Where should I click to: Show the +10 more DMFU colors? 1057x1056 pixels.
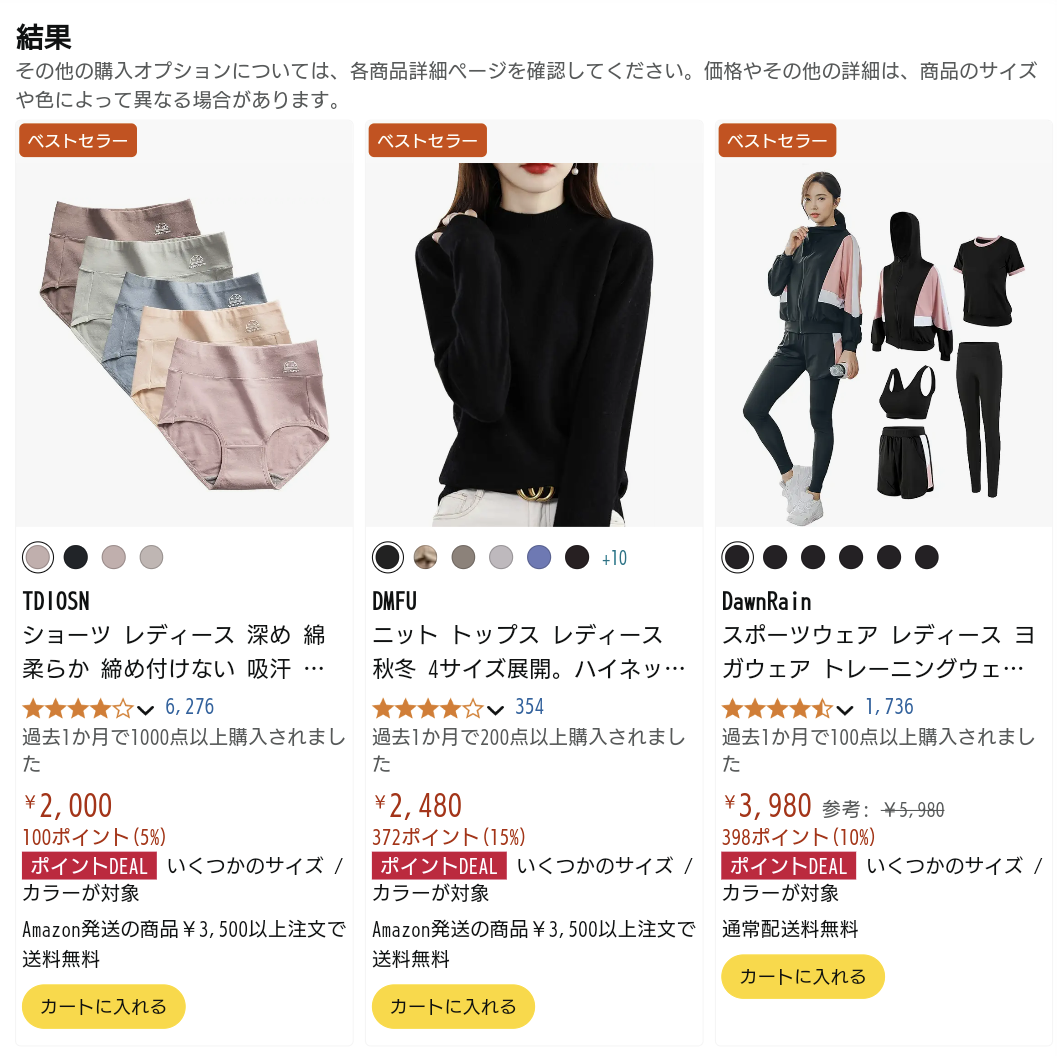pos(614,558)
